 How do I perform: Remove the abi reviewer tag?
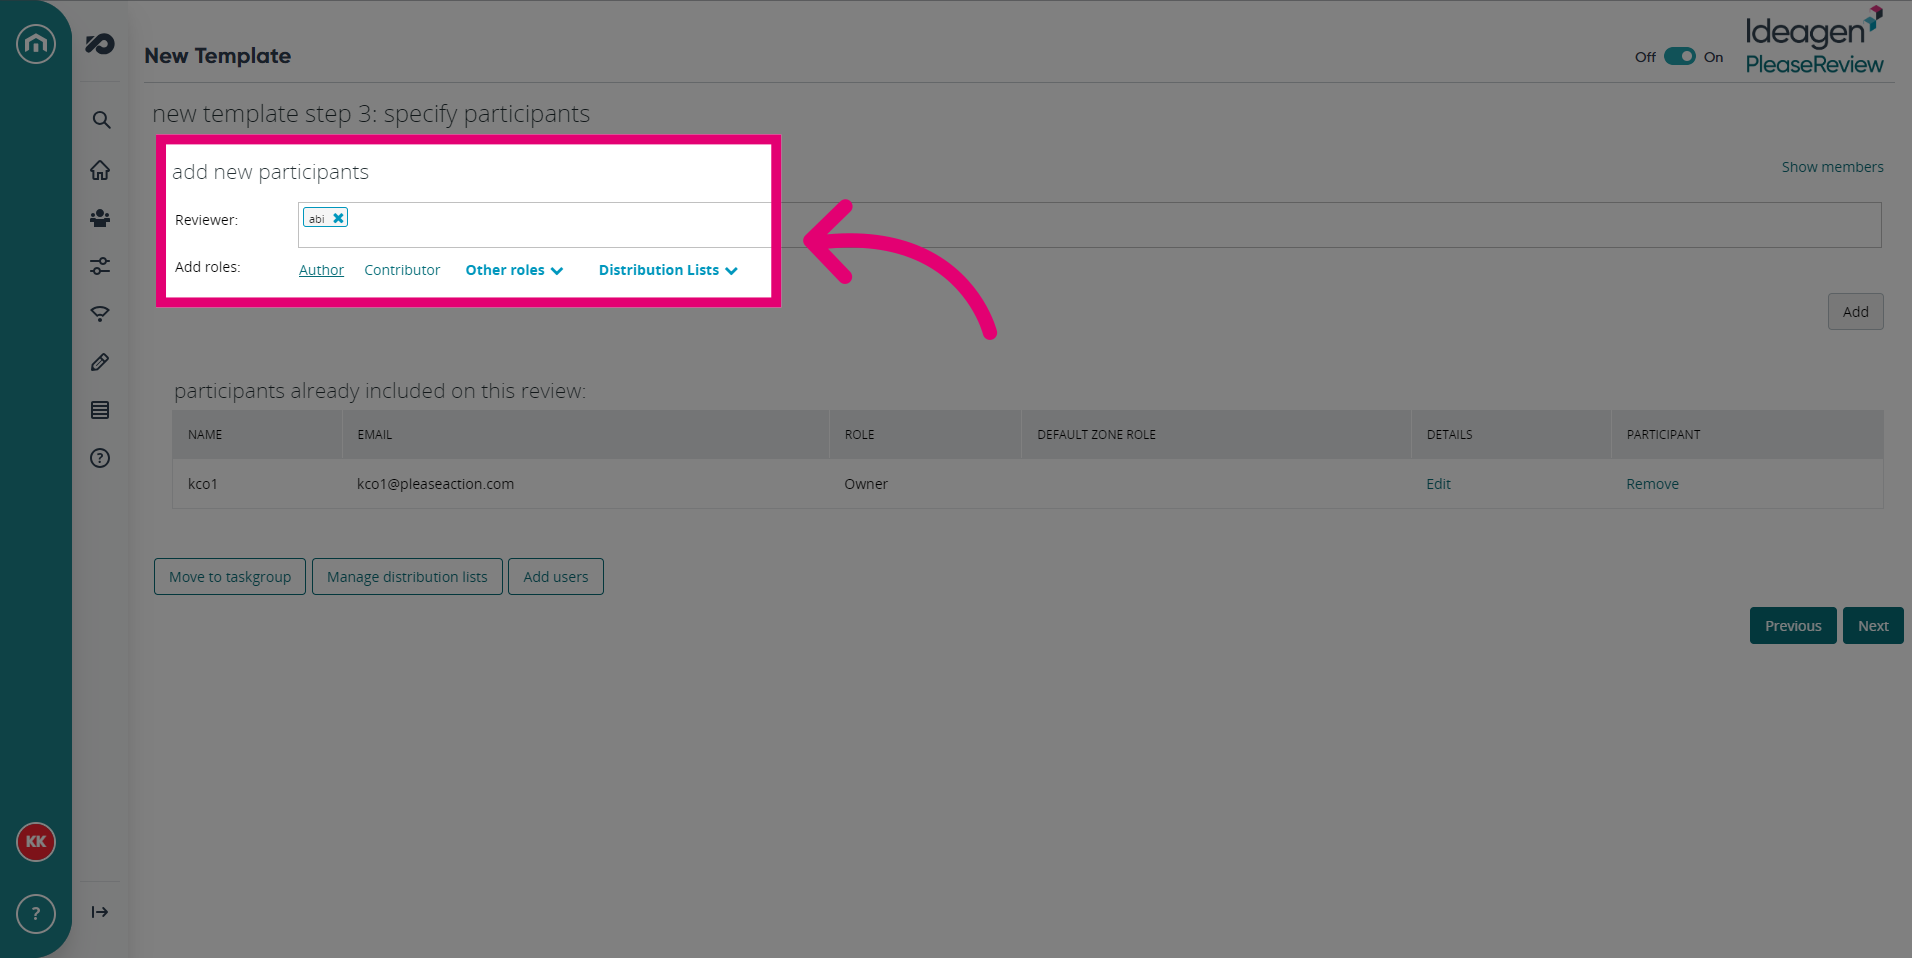point(338,218)
